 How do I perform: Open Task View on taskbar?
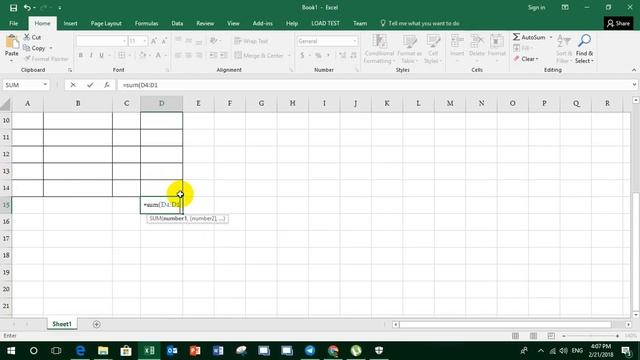click(x=56, y=351)
